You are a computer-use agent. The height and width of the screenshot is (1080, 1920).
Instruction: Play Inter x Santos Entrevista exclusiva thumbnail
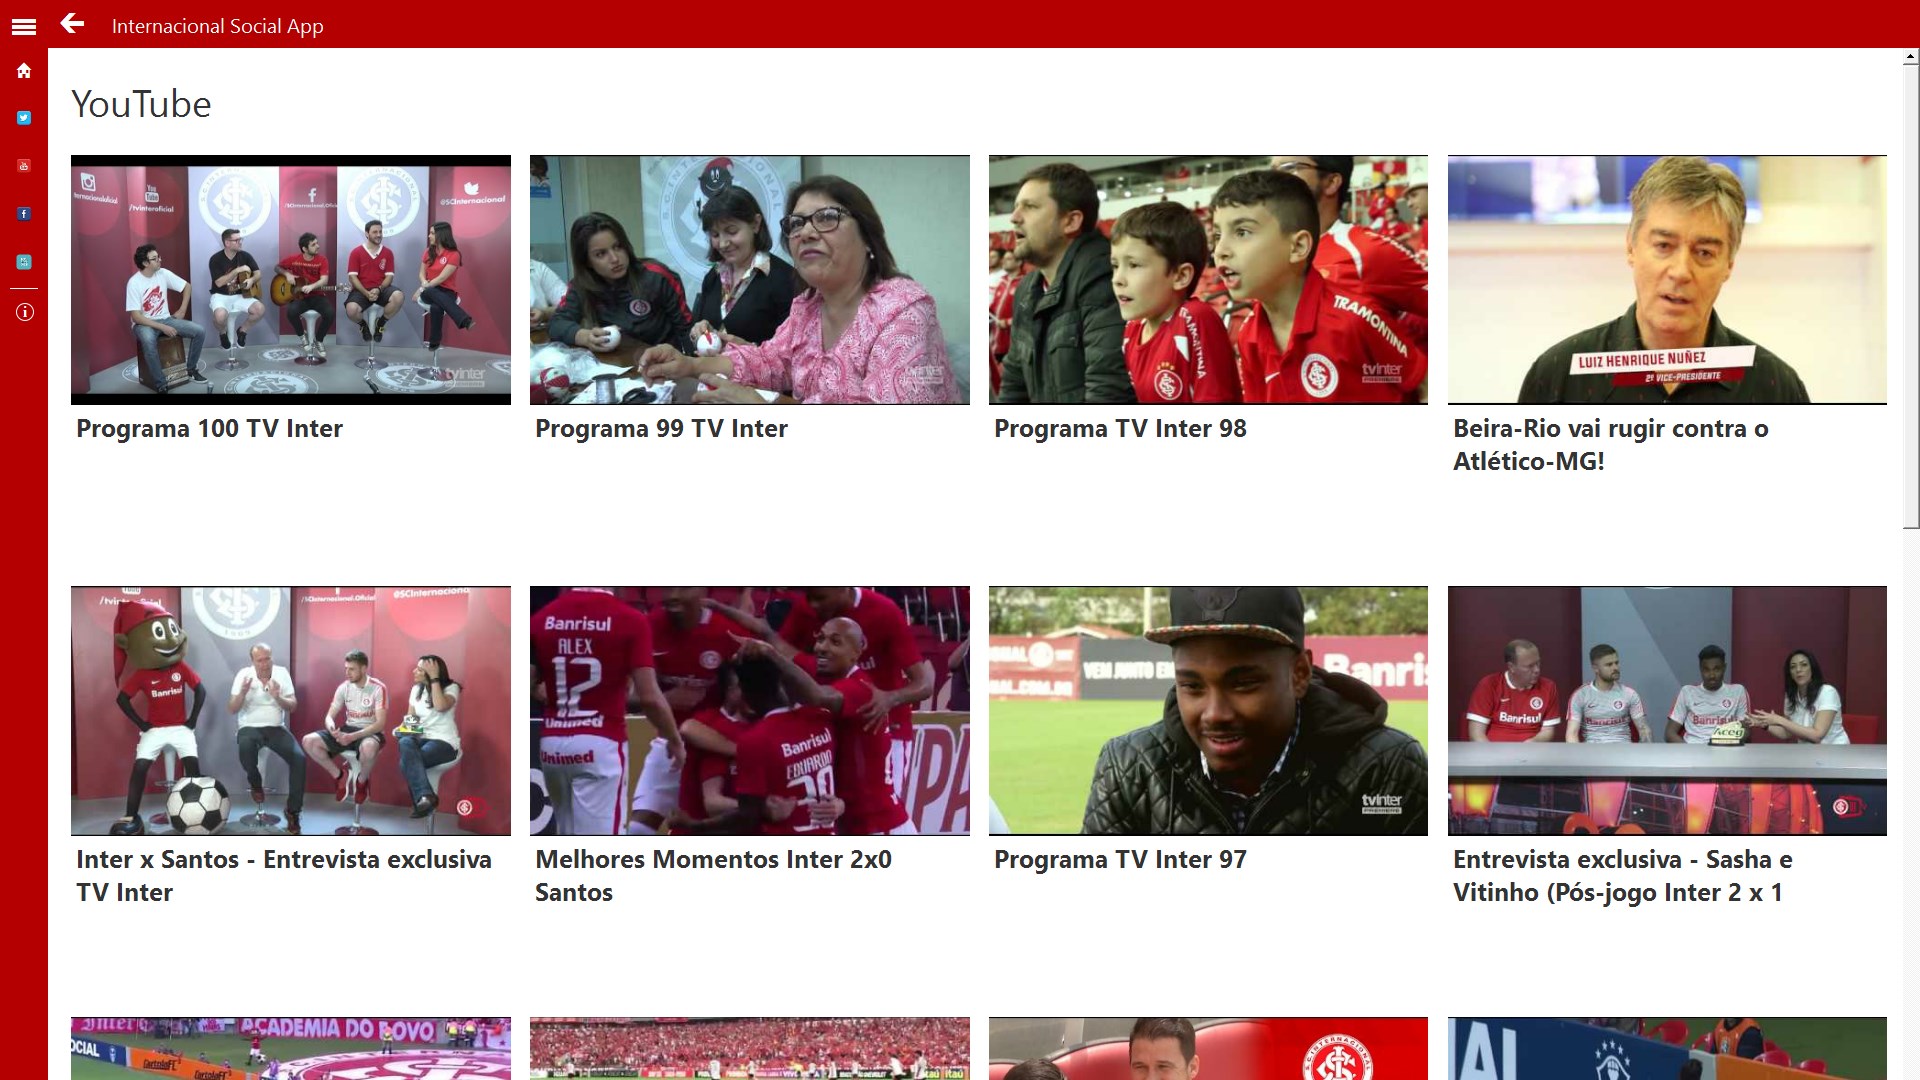pyautogui.click(x=290, y=710)
